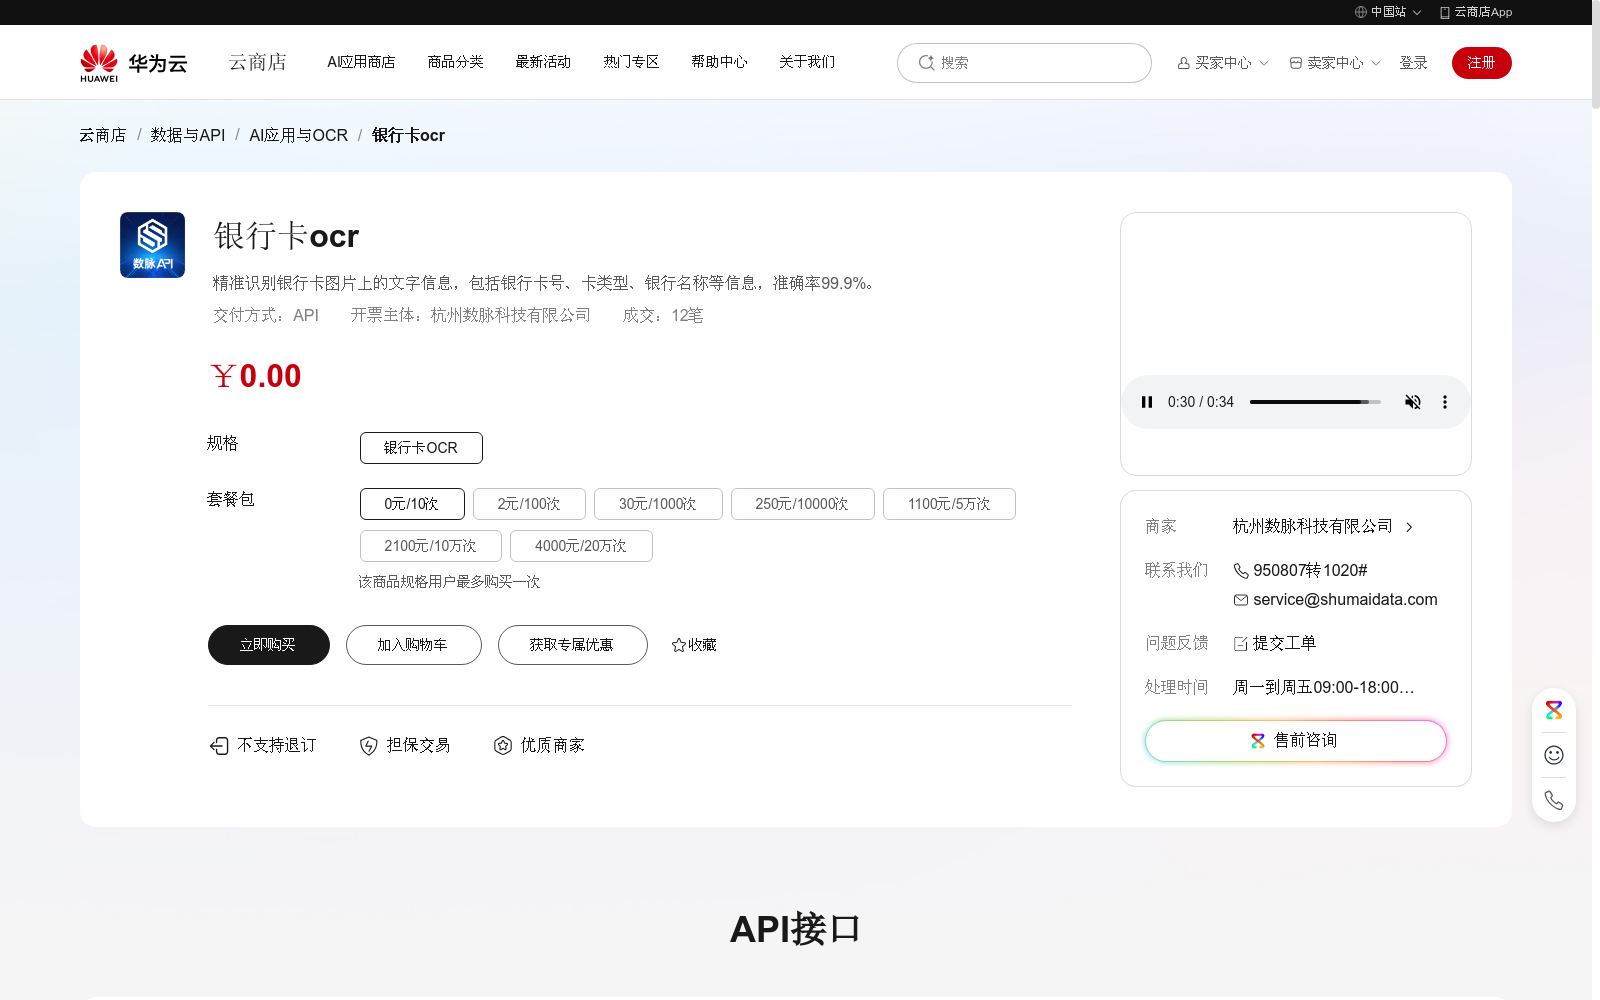The height and width of the screenshot is (1000, 1600).
Task: Click 获取专属优惠 button
Action: point(573,645)
